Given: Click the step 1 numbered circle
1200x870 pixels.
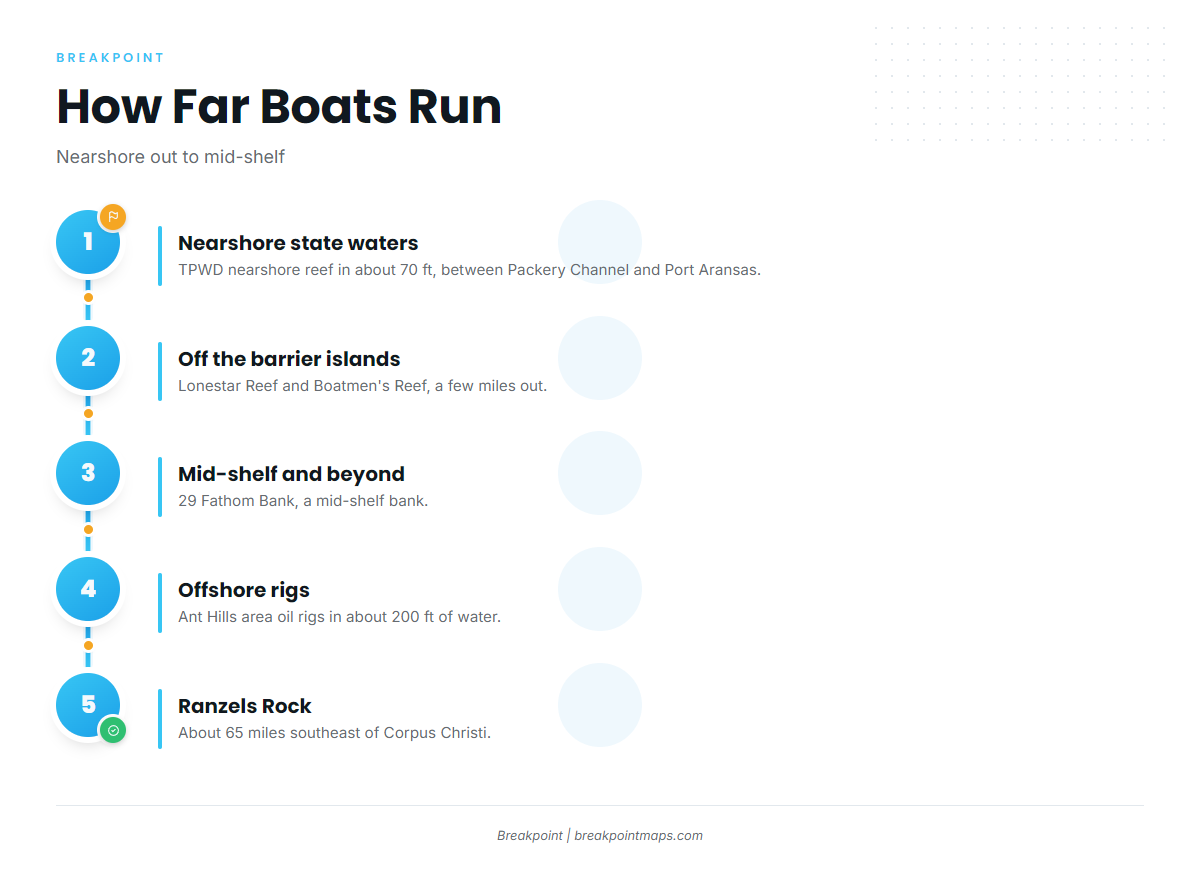Looking at the screenshot, I should pyautogui.click(x=88, y=242).
